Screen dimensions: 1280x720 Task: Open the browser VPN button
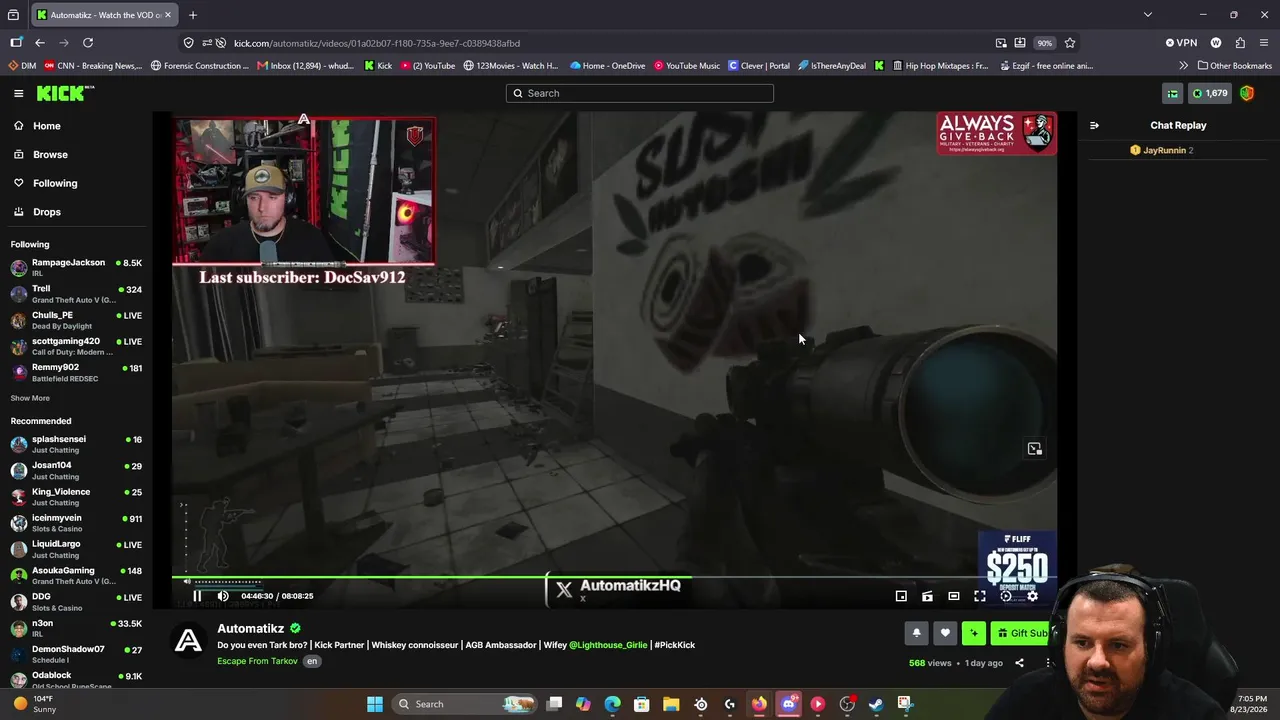point(1181,43)
